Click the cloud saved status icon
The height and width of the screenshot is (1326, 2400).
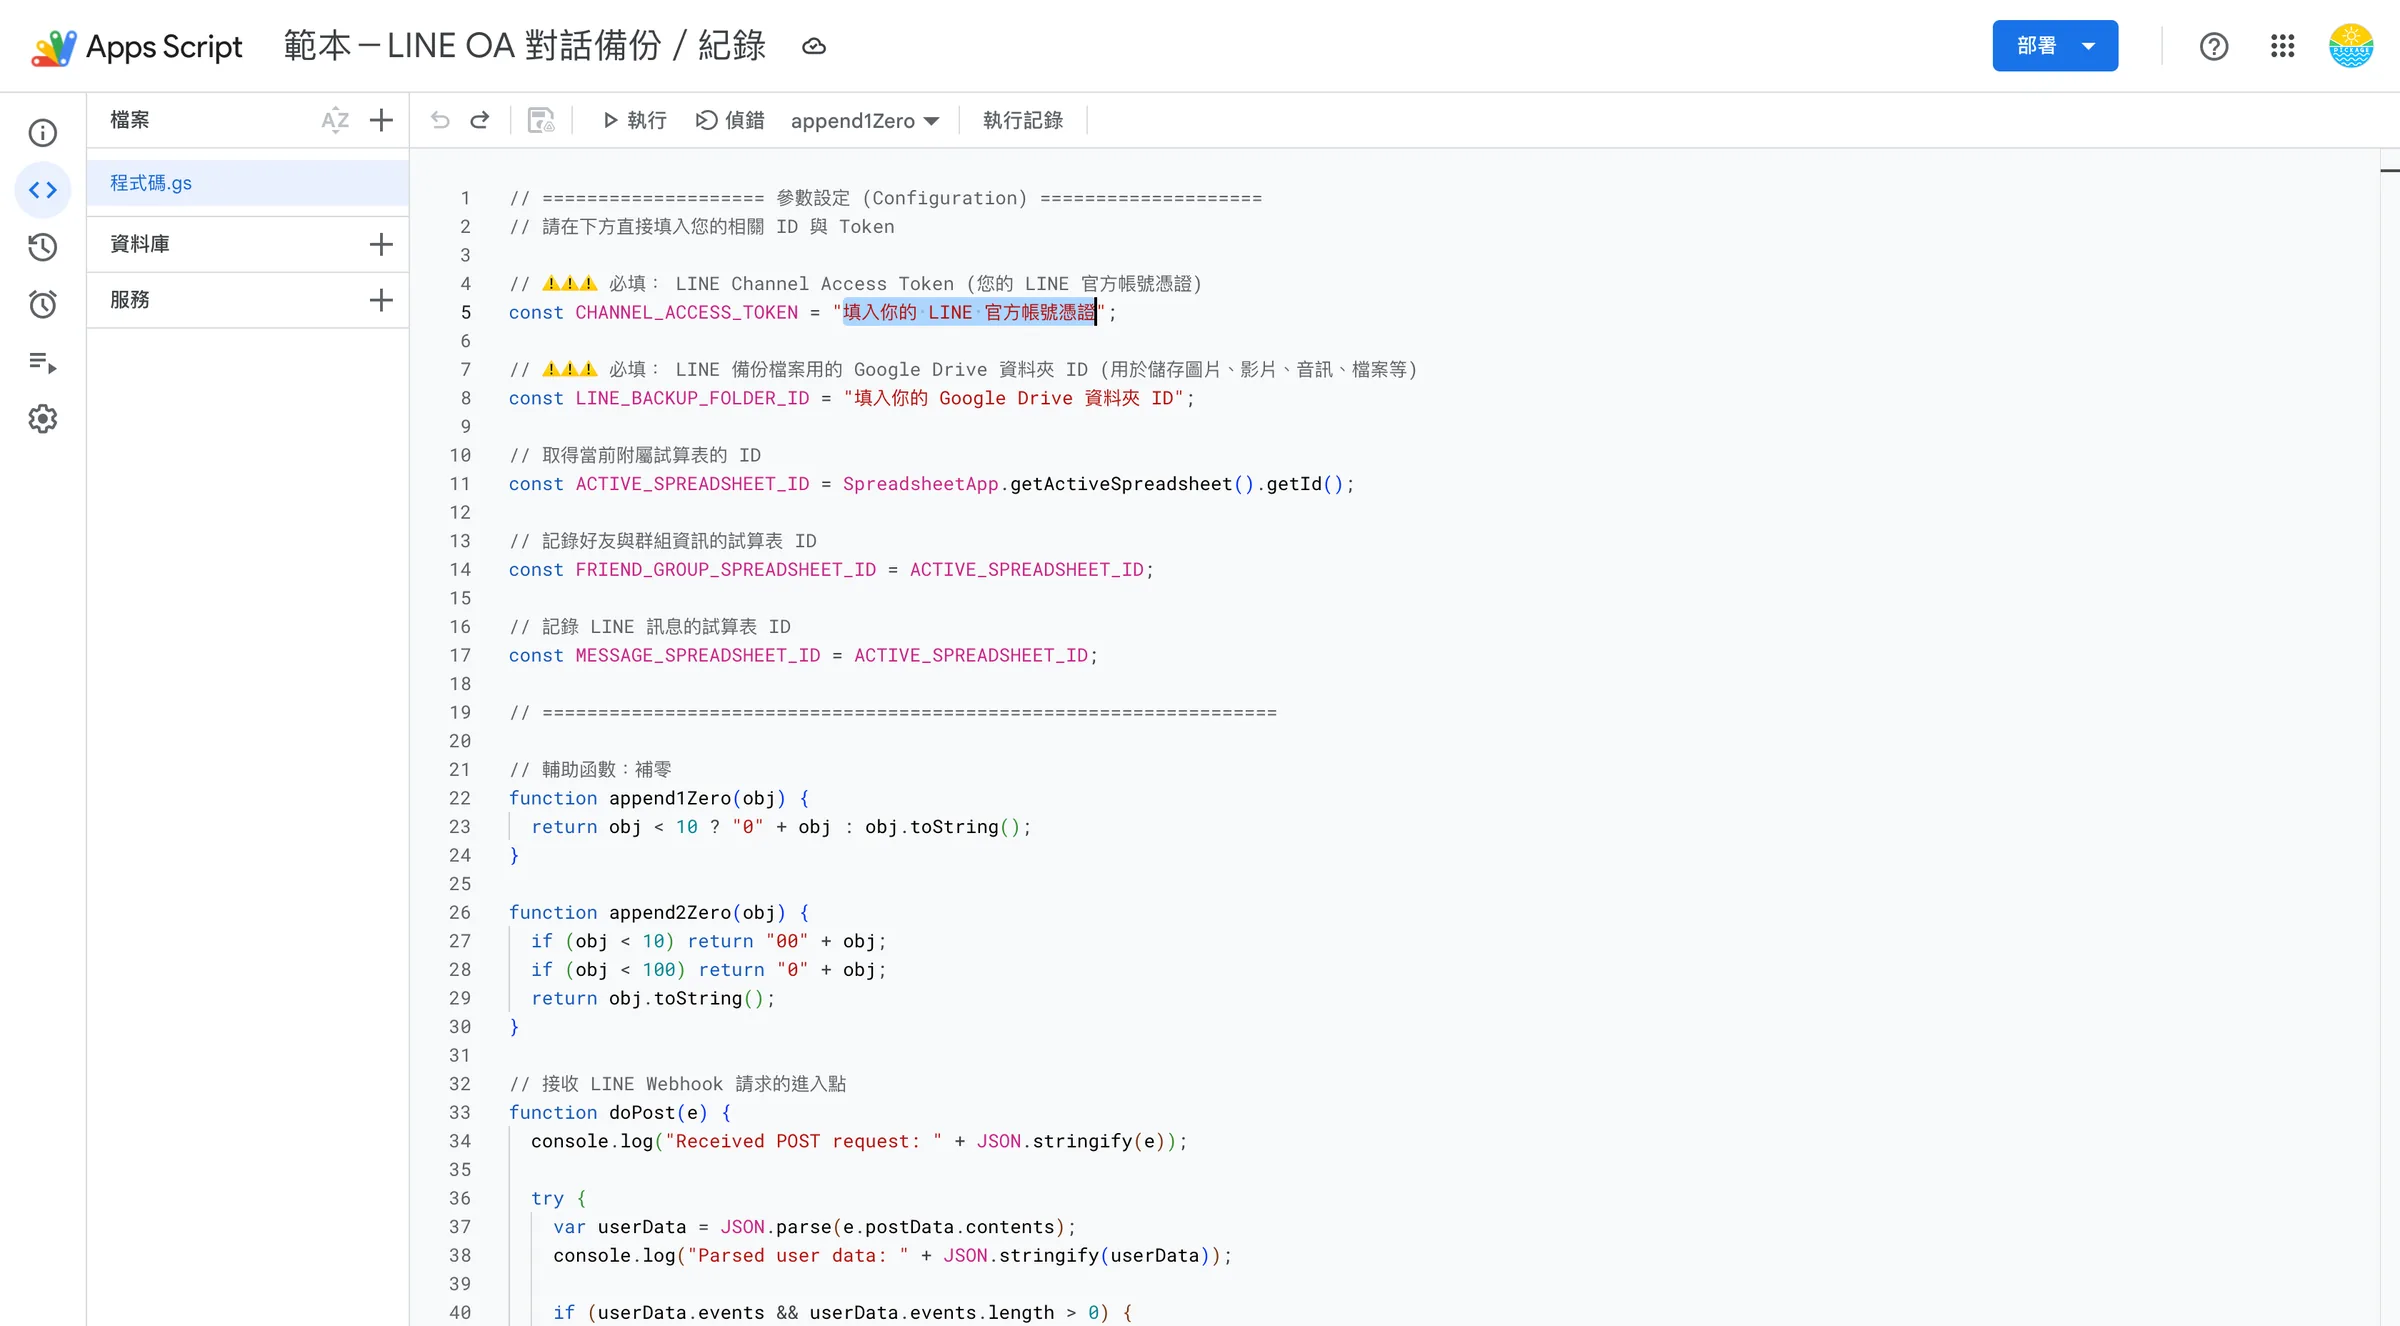point(814,46)
